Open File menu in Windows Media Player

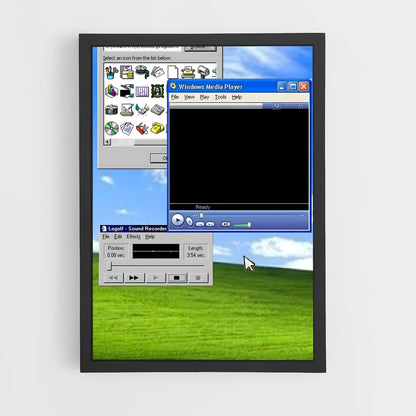coord(175,97)
